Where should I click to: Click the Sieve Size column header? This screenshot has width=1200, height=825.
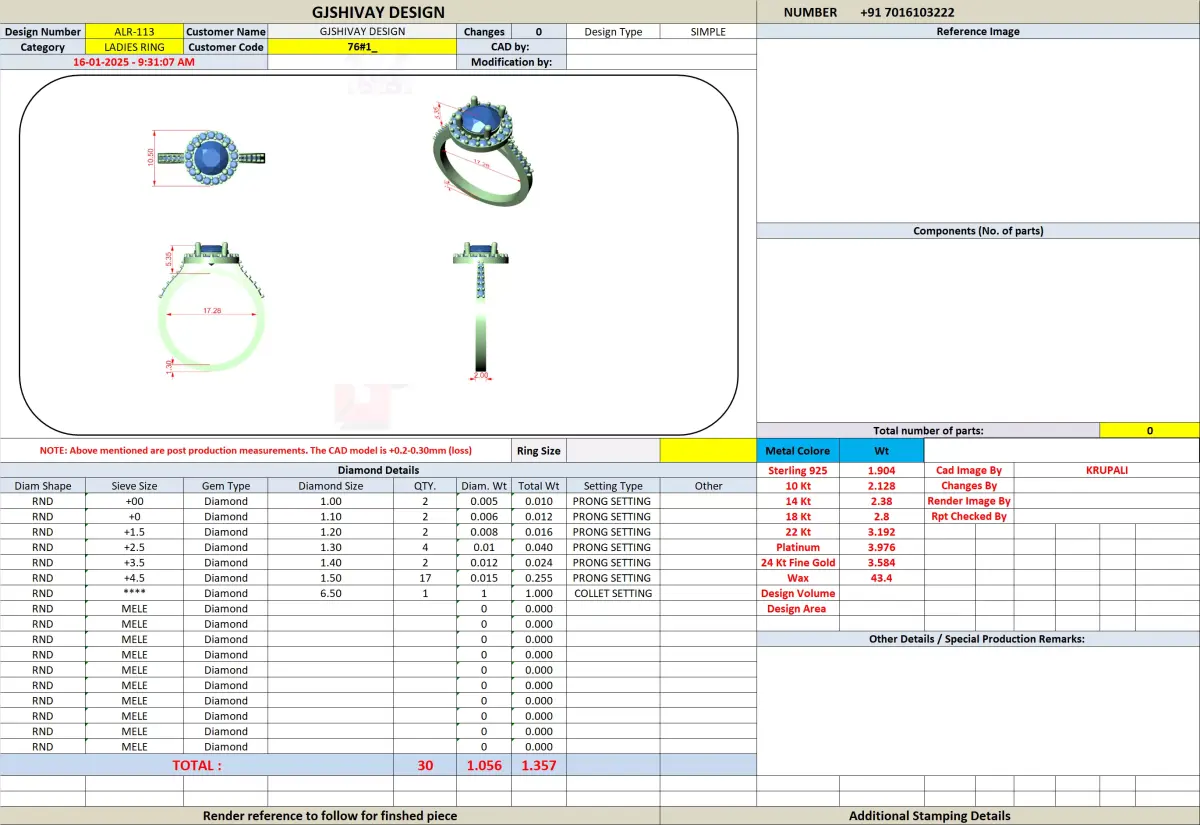tap(134, 486)
